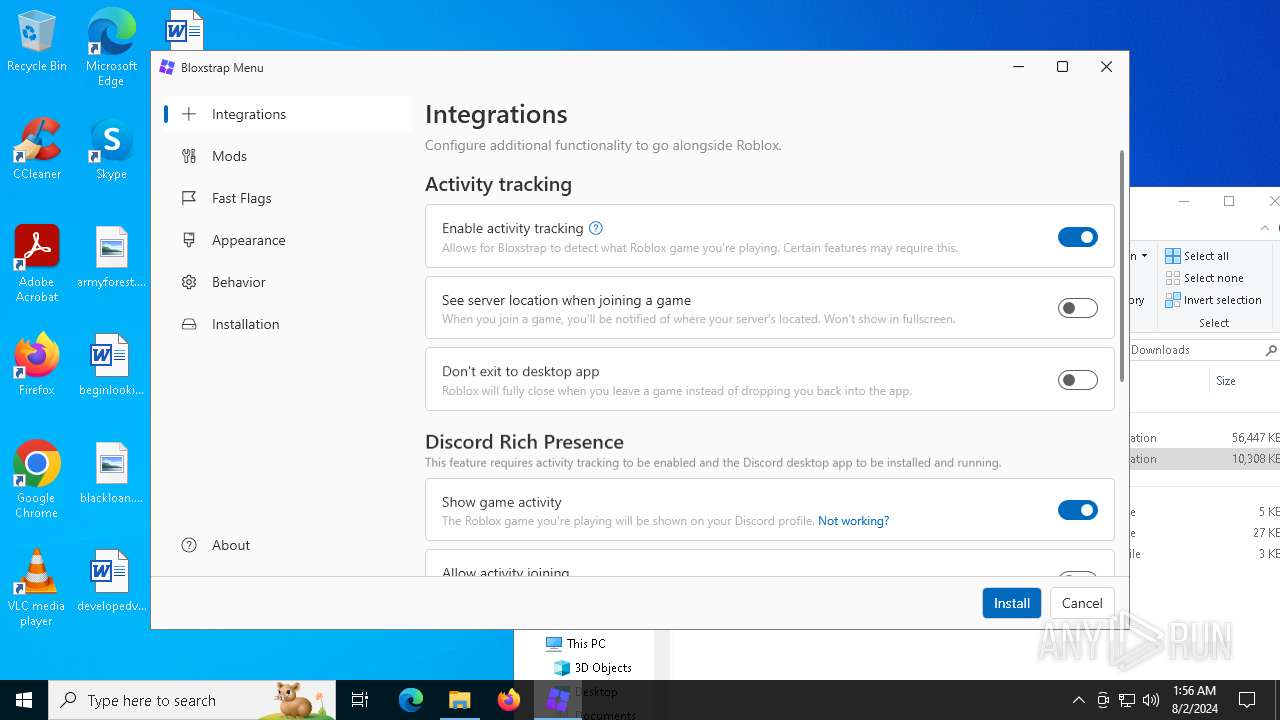Image resolution: width=1280 pixels, height=720 pixels.
Task: Open the notification center
Action: (x=1247, y=700)
